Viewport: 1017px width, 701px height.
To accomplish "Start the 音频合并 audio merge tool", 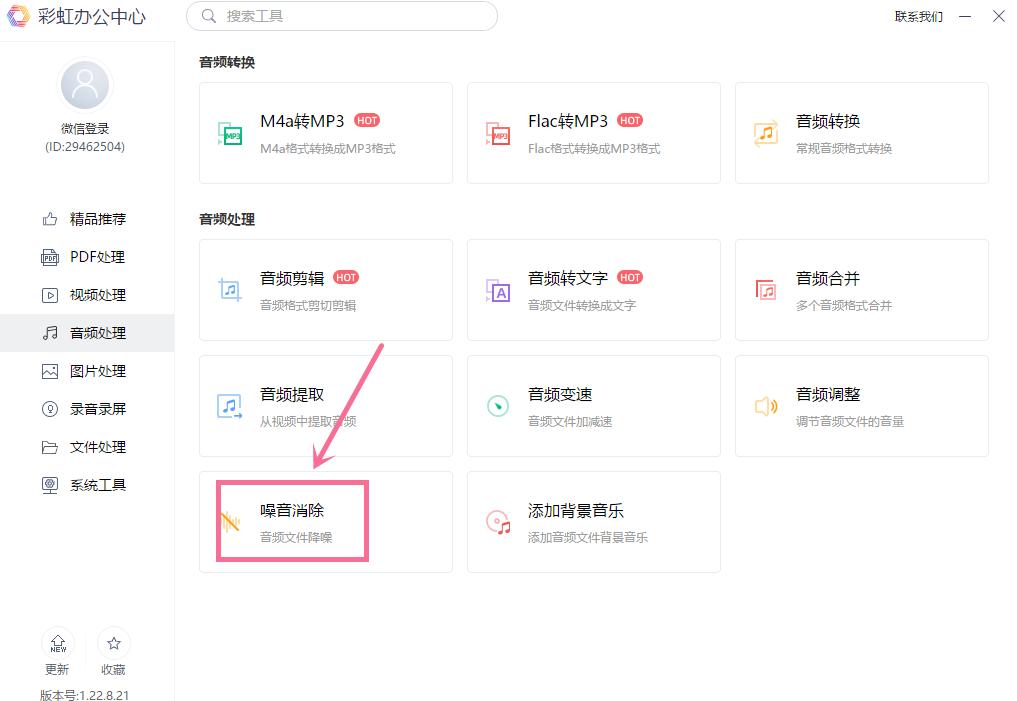I will [x=861, y=289].
